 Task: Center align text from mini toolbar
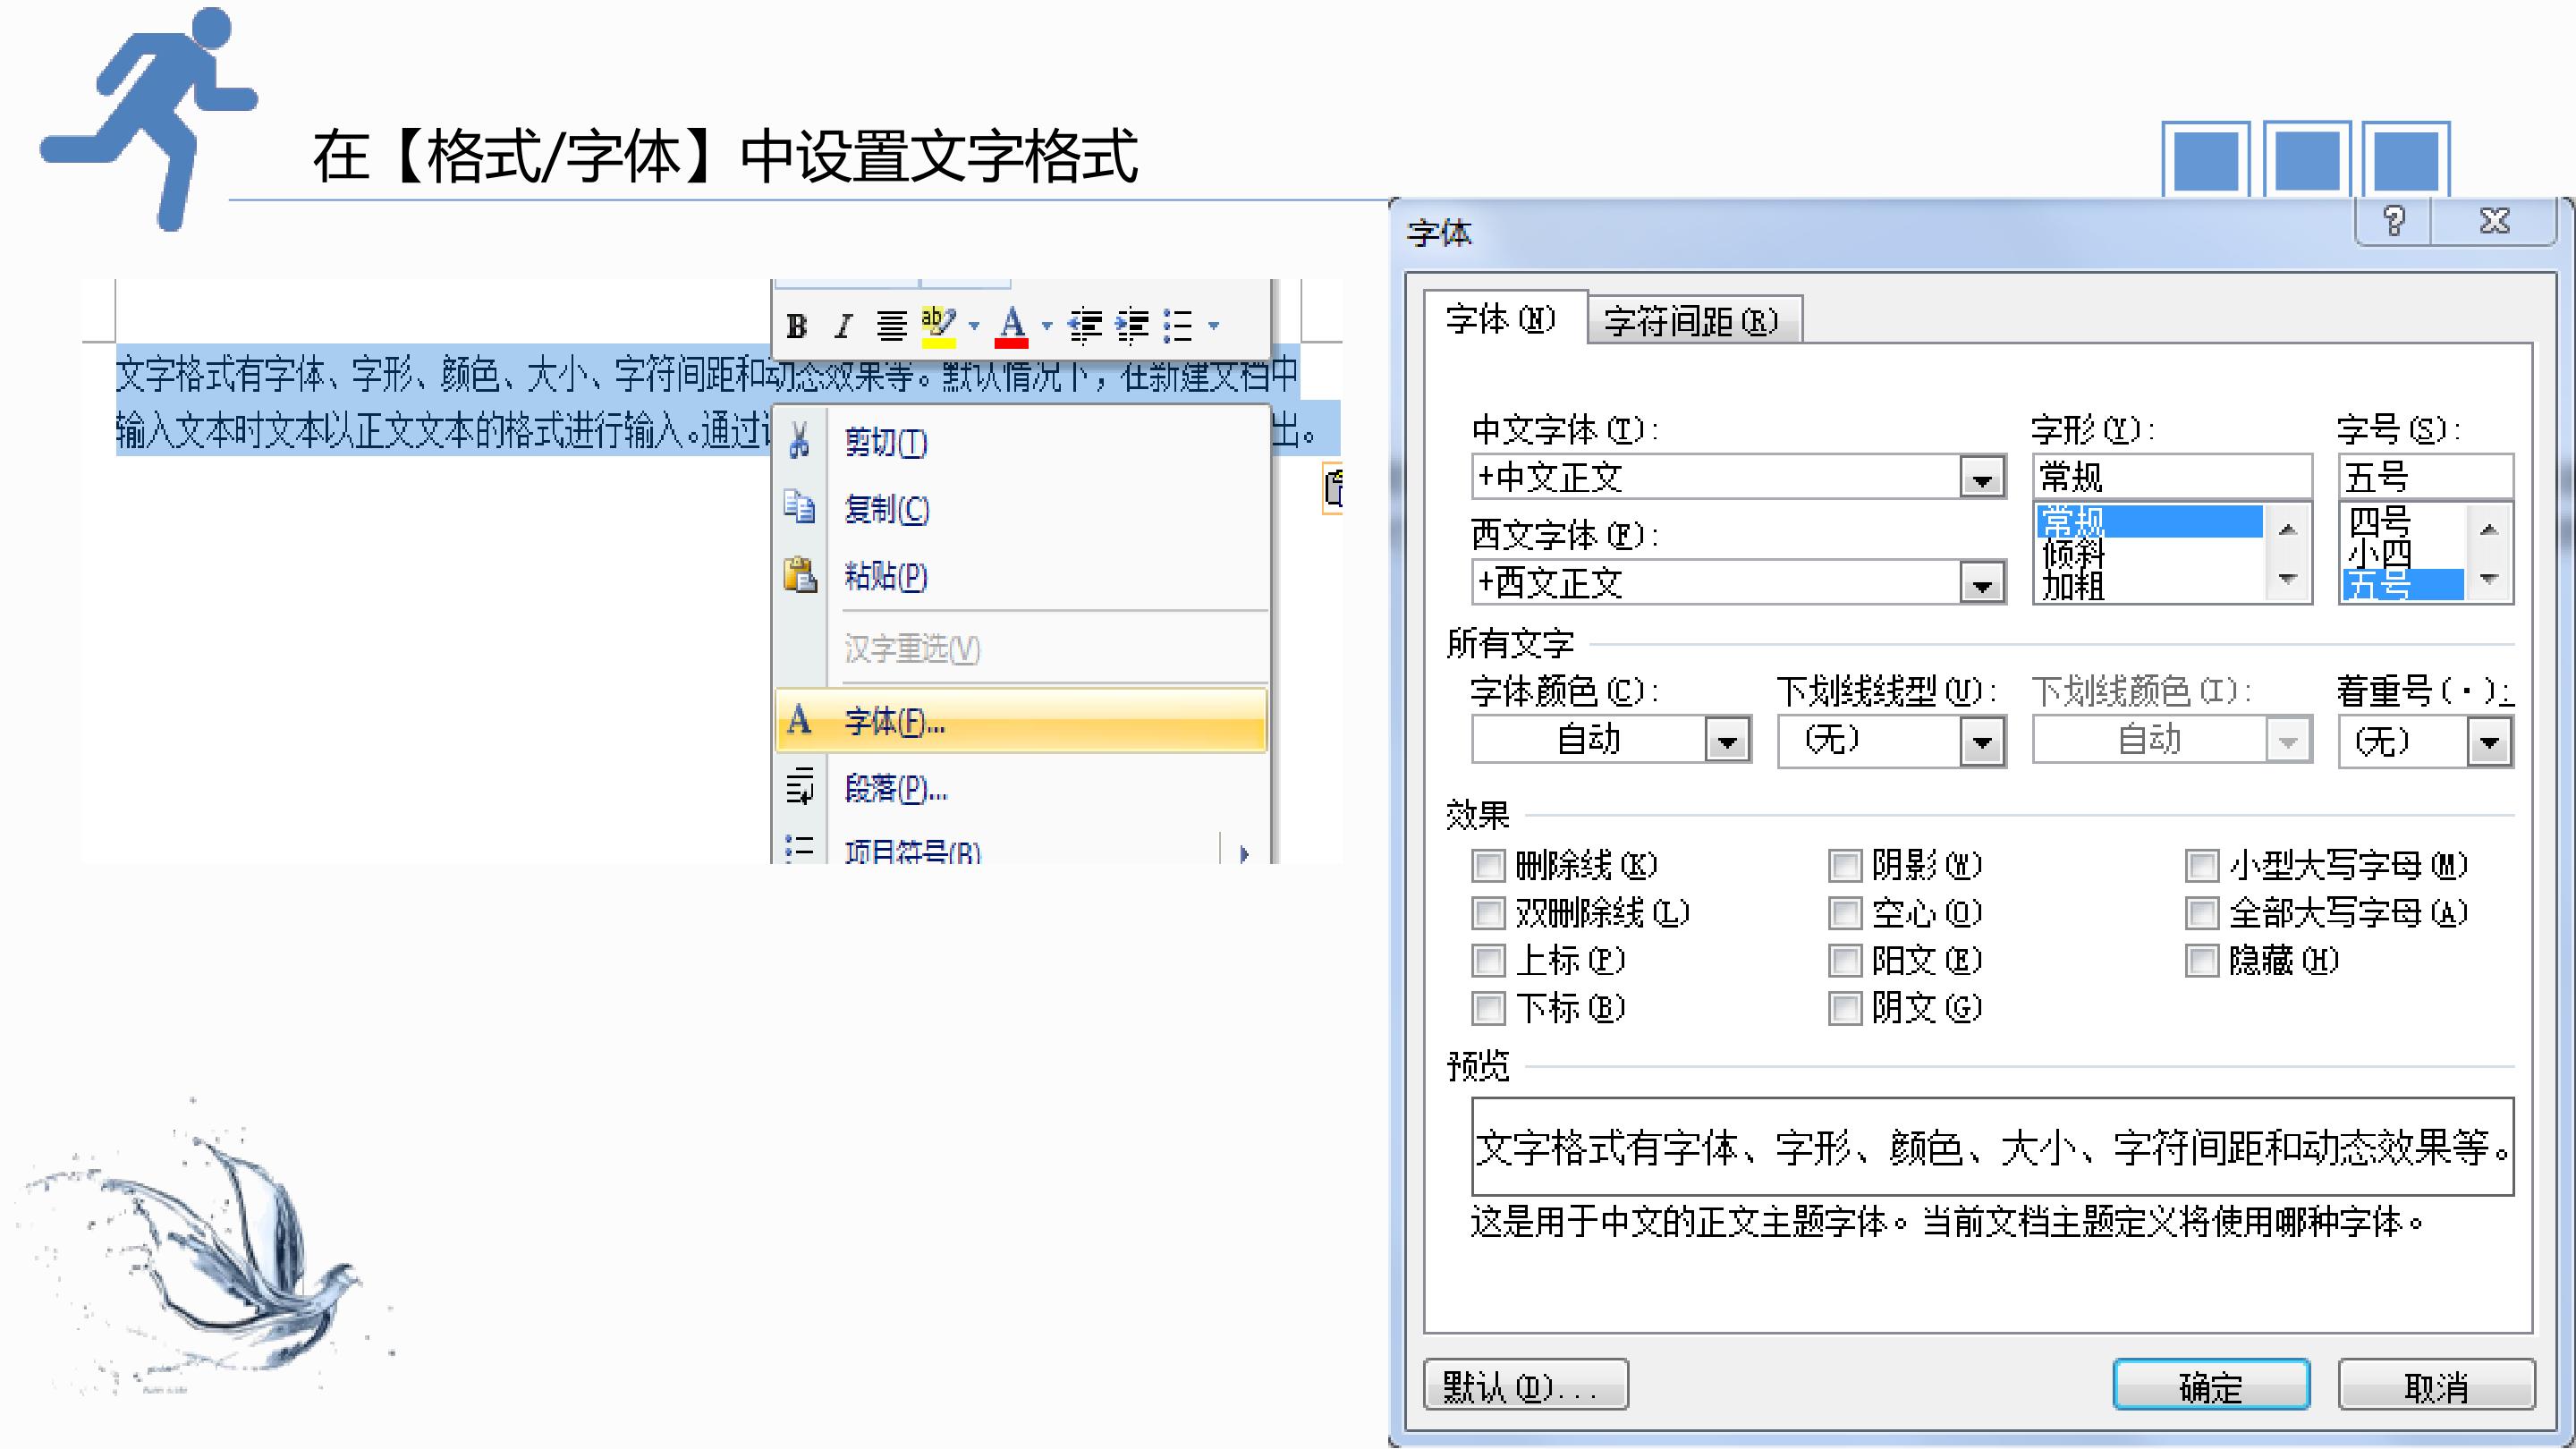[891, 326]
